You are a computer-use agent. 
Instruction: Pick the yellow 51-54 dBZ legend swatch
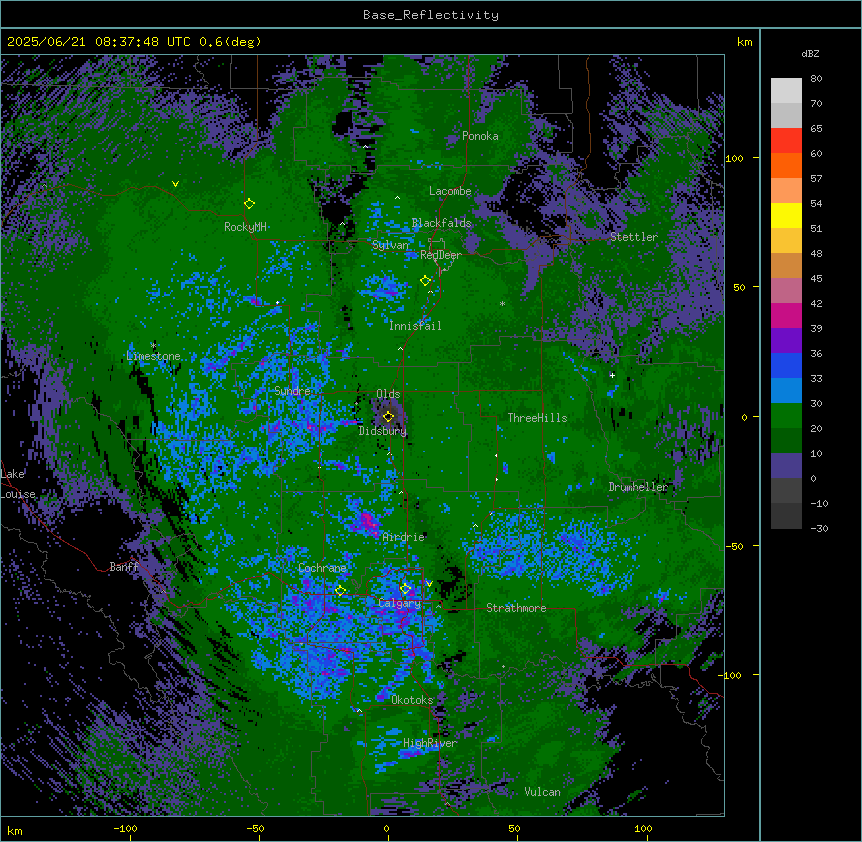[x=786, y=215]
